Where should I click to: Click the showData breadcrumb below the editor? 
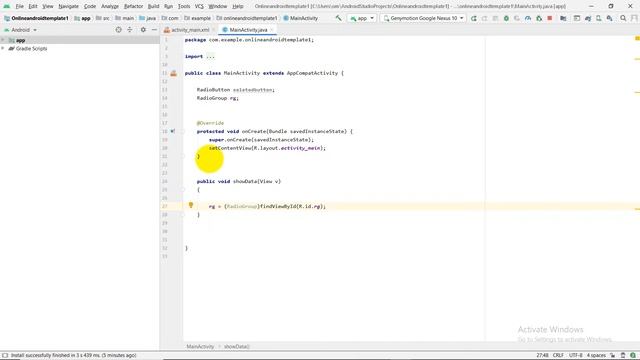click(237, 347)
